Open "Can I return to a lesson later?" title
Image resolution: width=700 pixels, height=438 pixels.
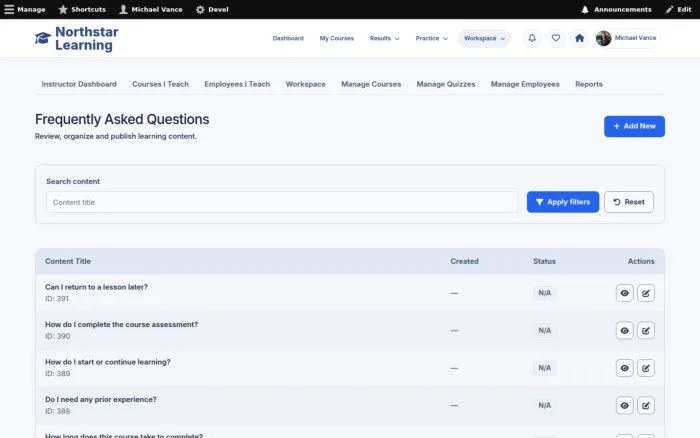coord(96,287)
